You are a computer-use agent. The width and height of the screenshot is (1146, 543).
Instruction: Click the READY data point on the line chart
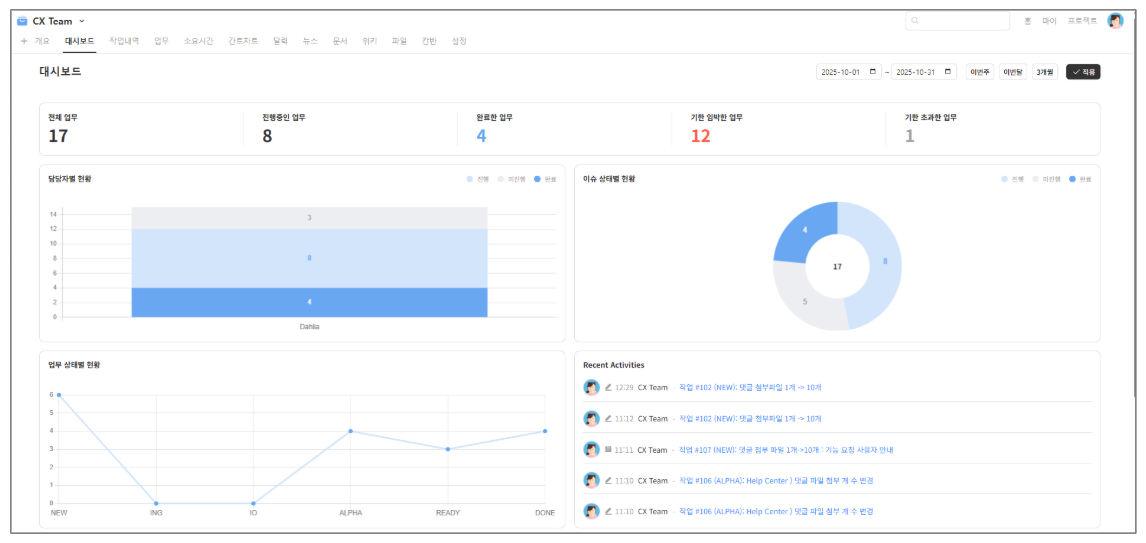(448, 449)
